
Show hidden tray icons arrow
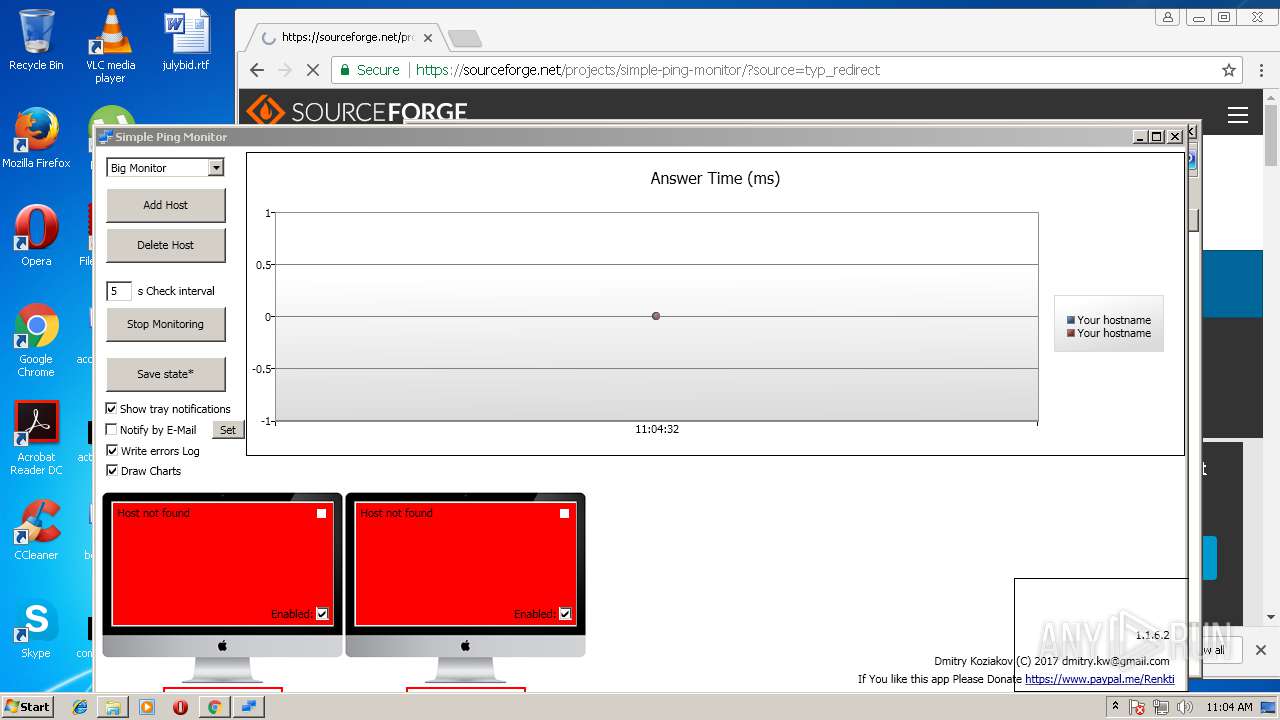point(1116,707)
